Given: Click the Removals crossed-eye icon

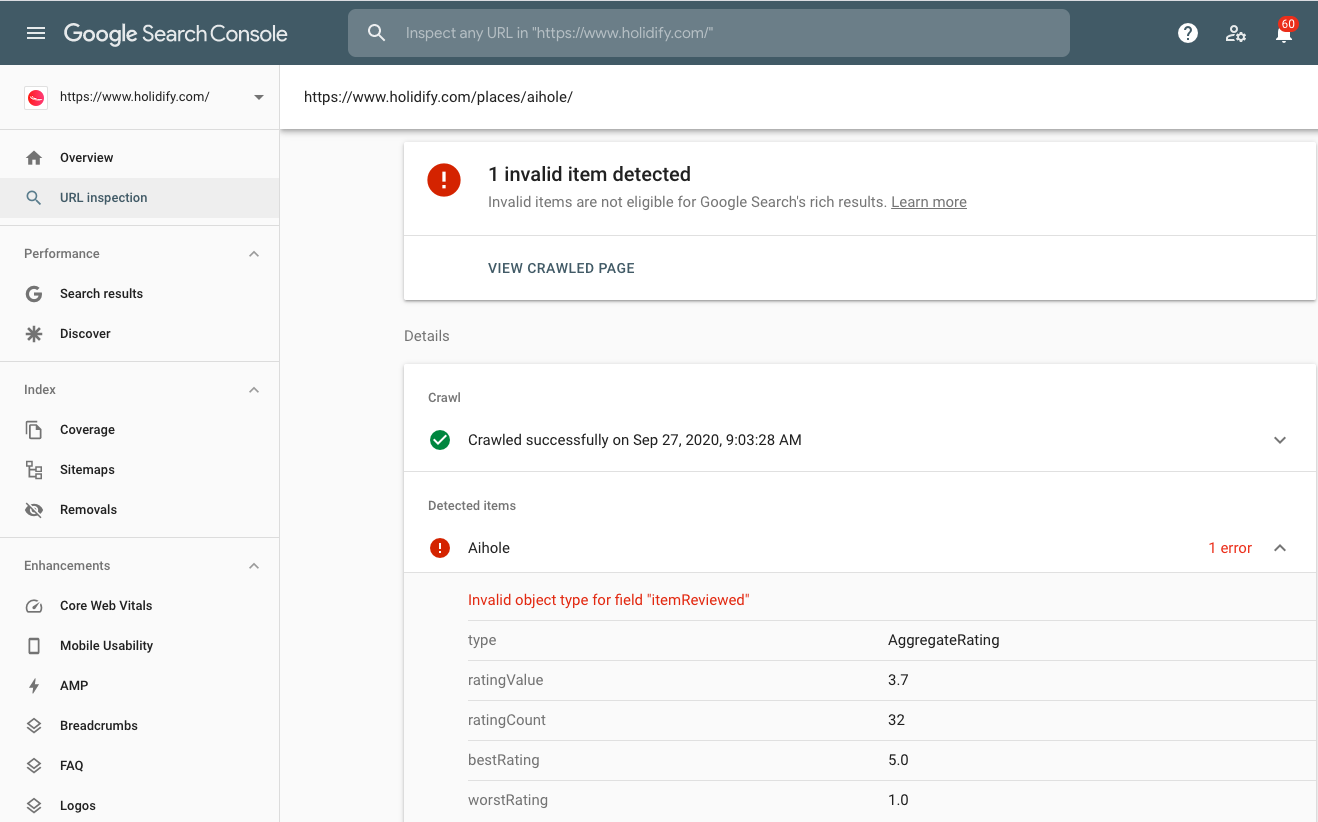Looking at the screenshot, I should (x=34, y=510).
